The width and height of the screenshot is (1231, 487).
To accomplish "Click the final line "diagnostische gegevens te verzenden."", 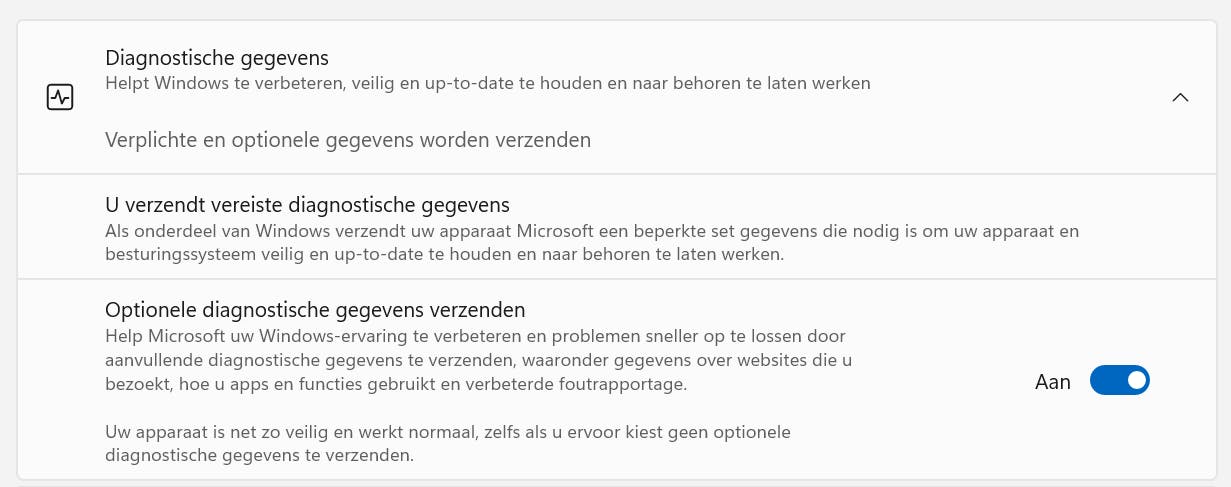I will point(259,456).
